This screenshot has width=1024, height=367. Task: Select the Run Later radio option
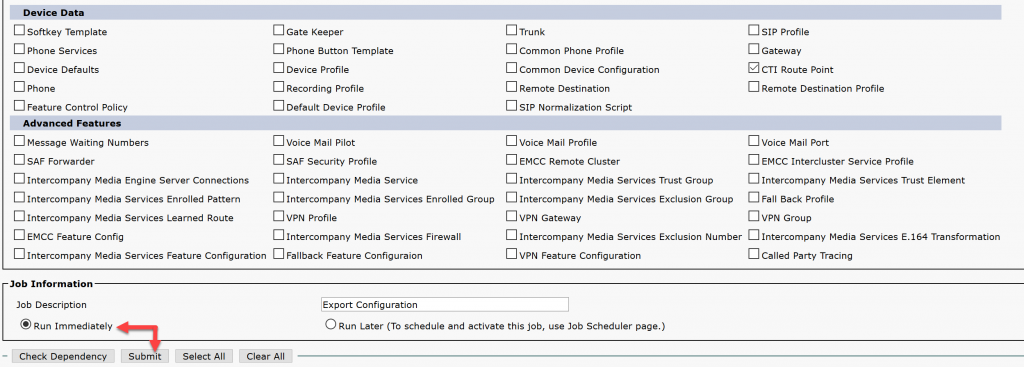(330, 325)
